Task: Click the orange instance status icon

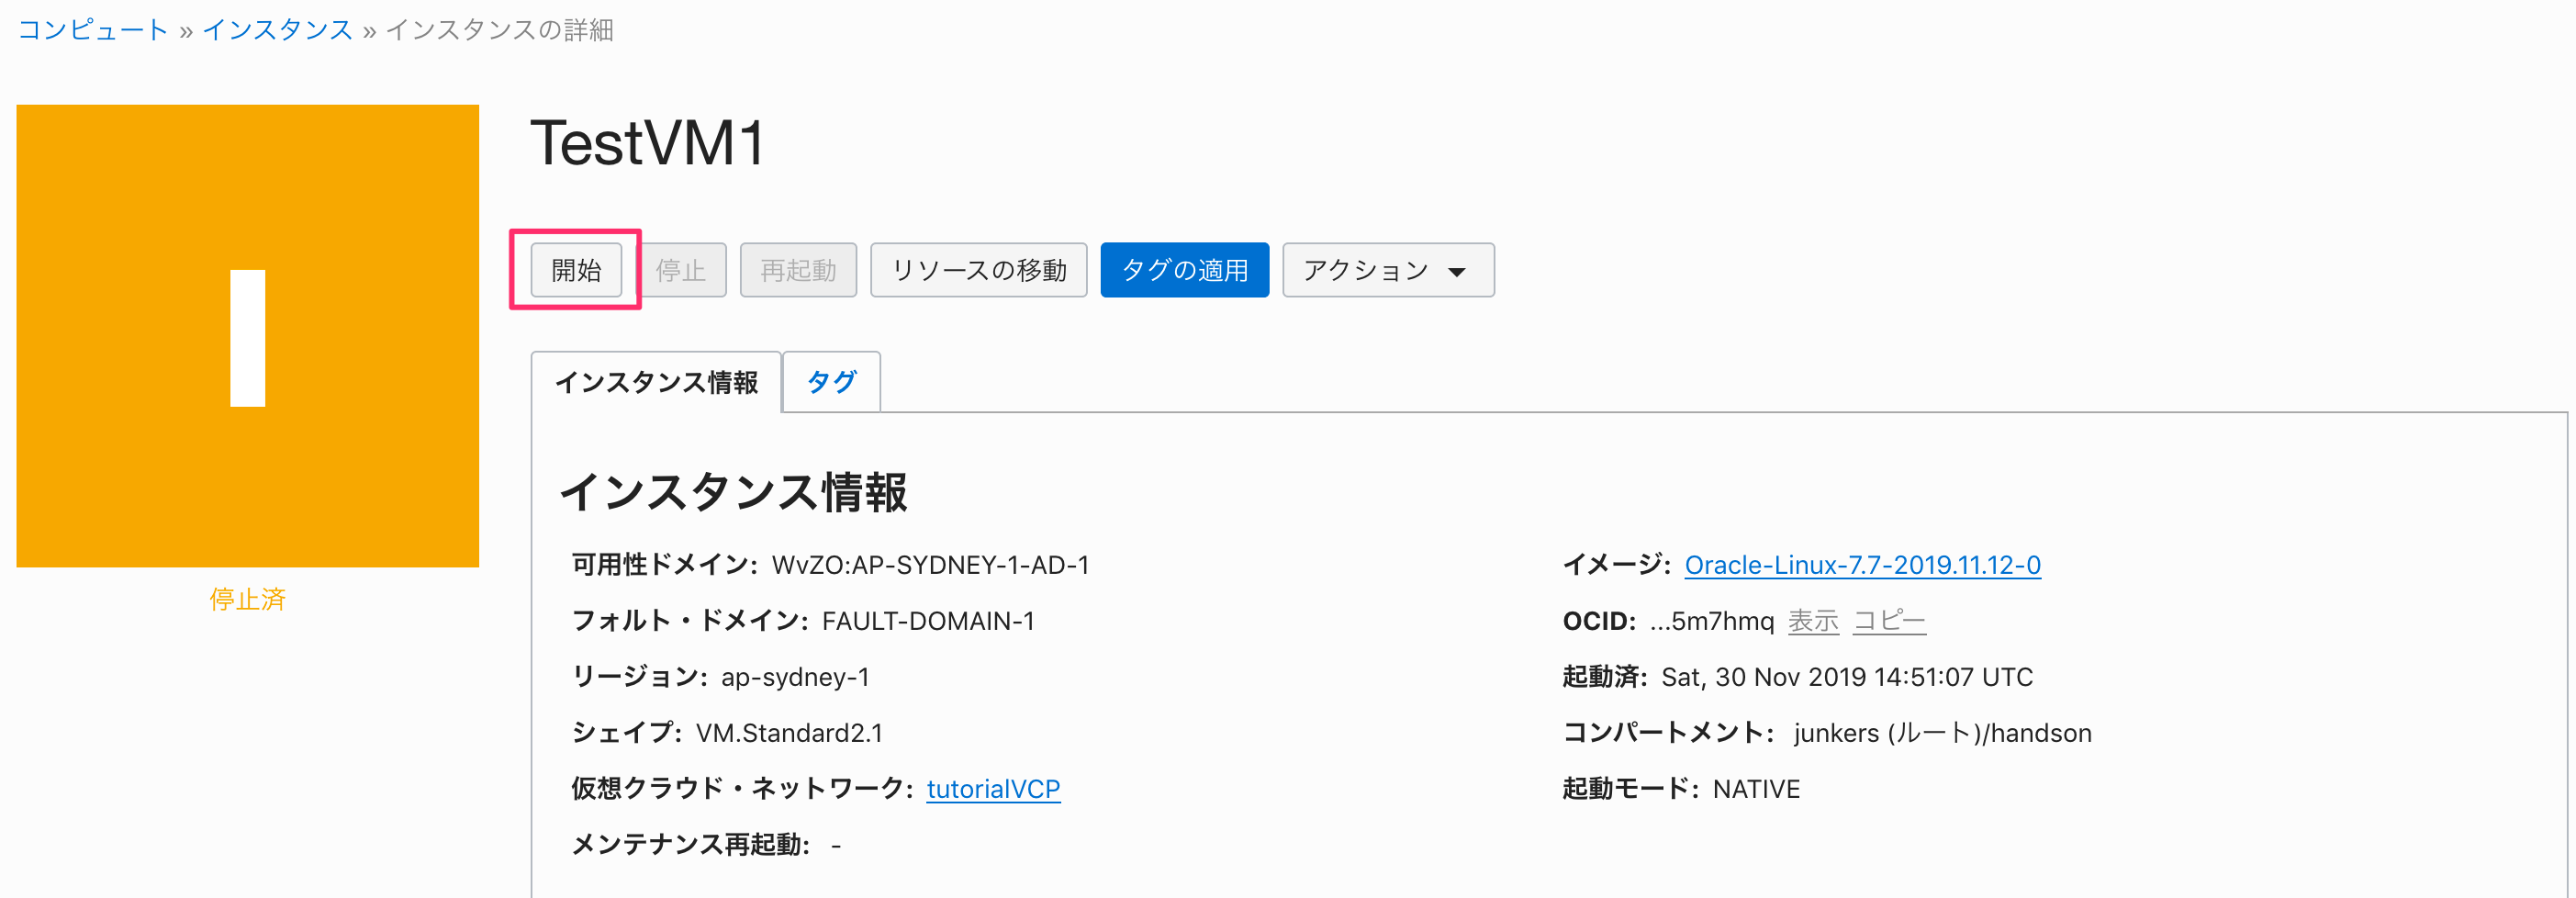Action: click(x=248, y=336)
